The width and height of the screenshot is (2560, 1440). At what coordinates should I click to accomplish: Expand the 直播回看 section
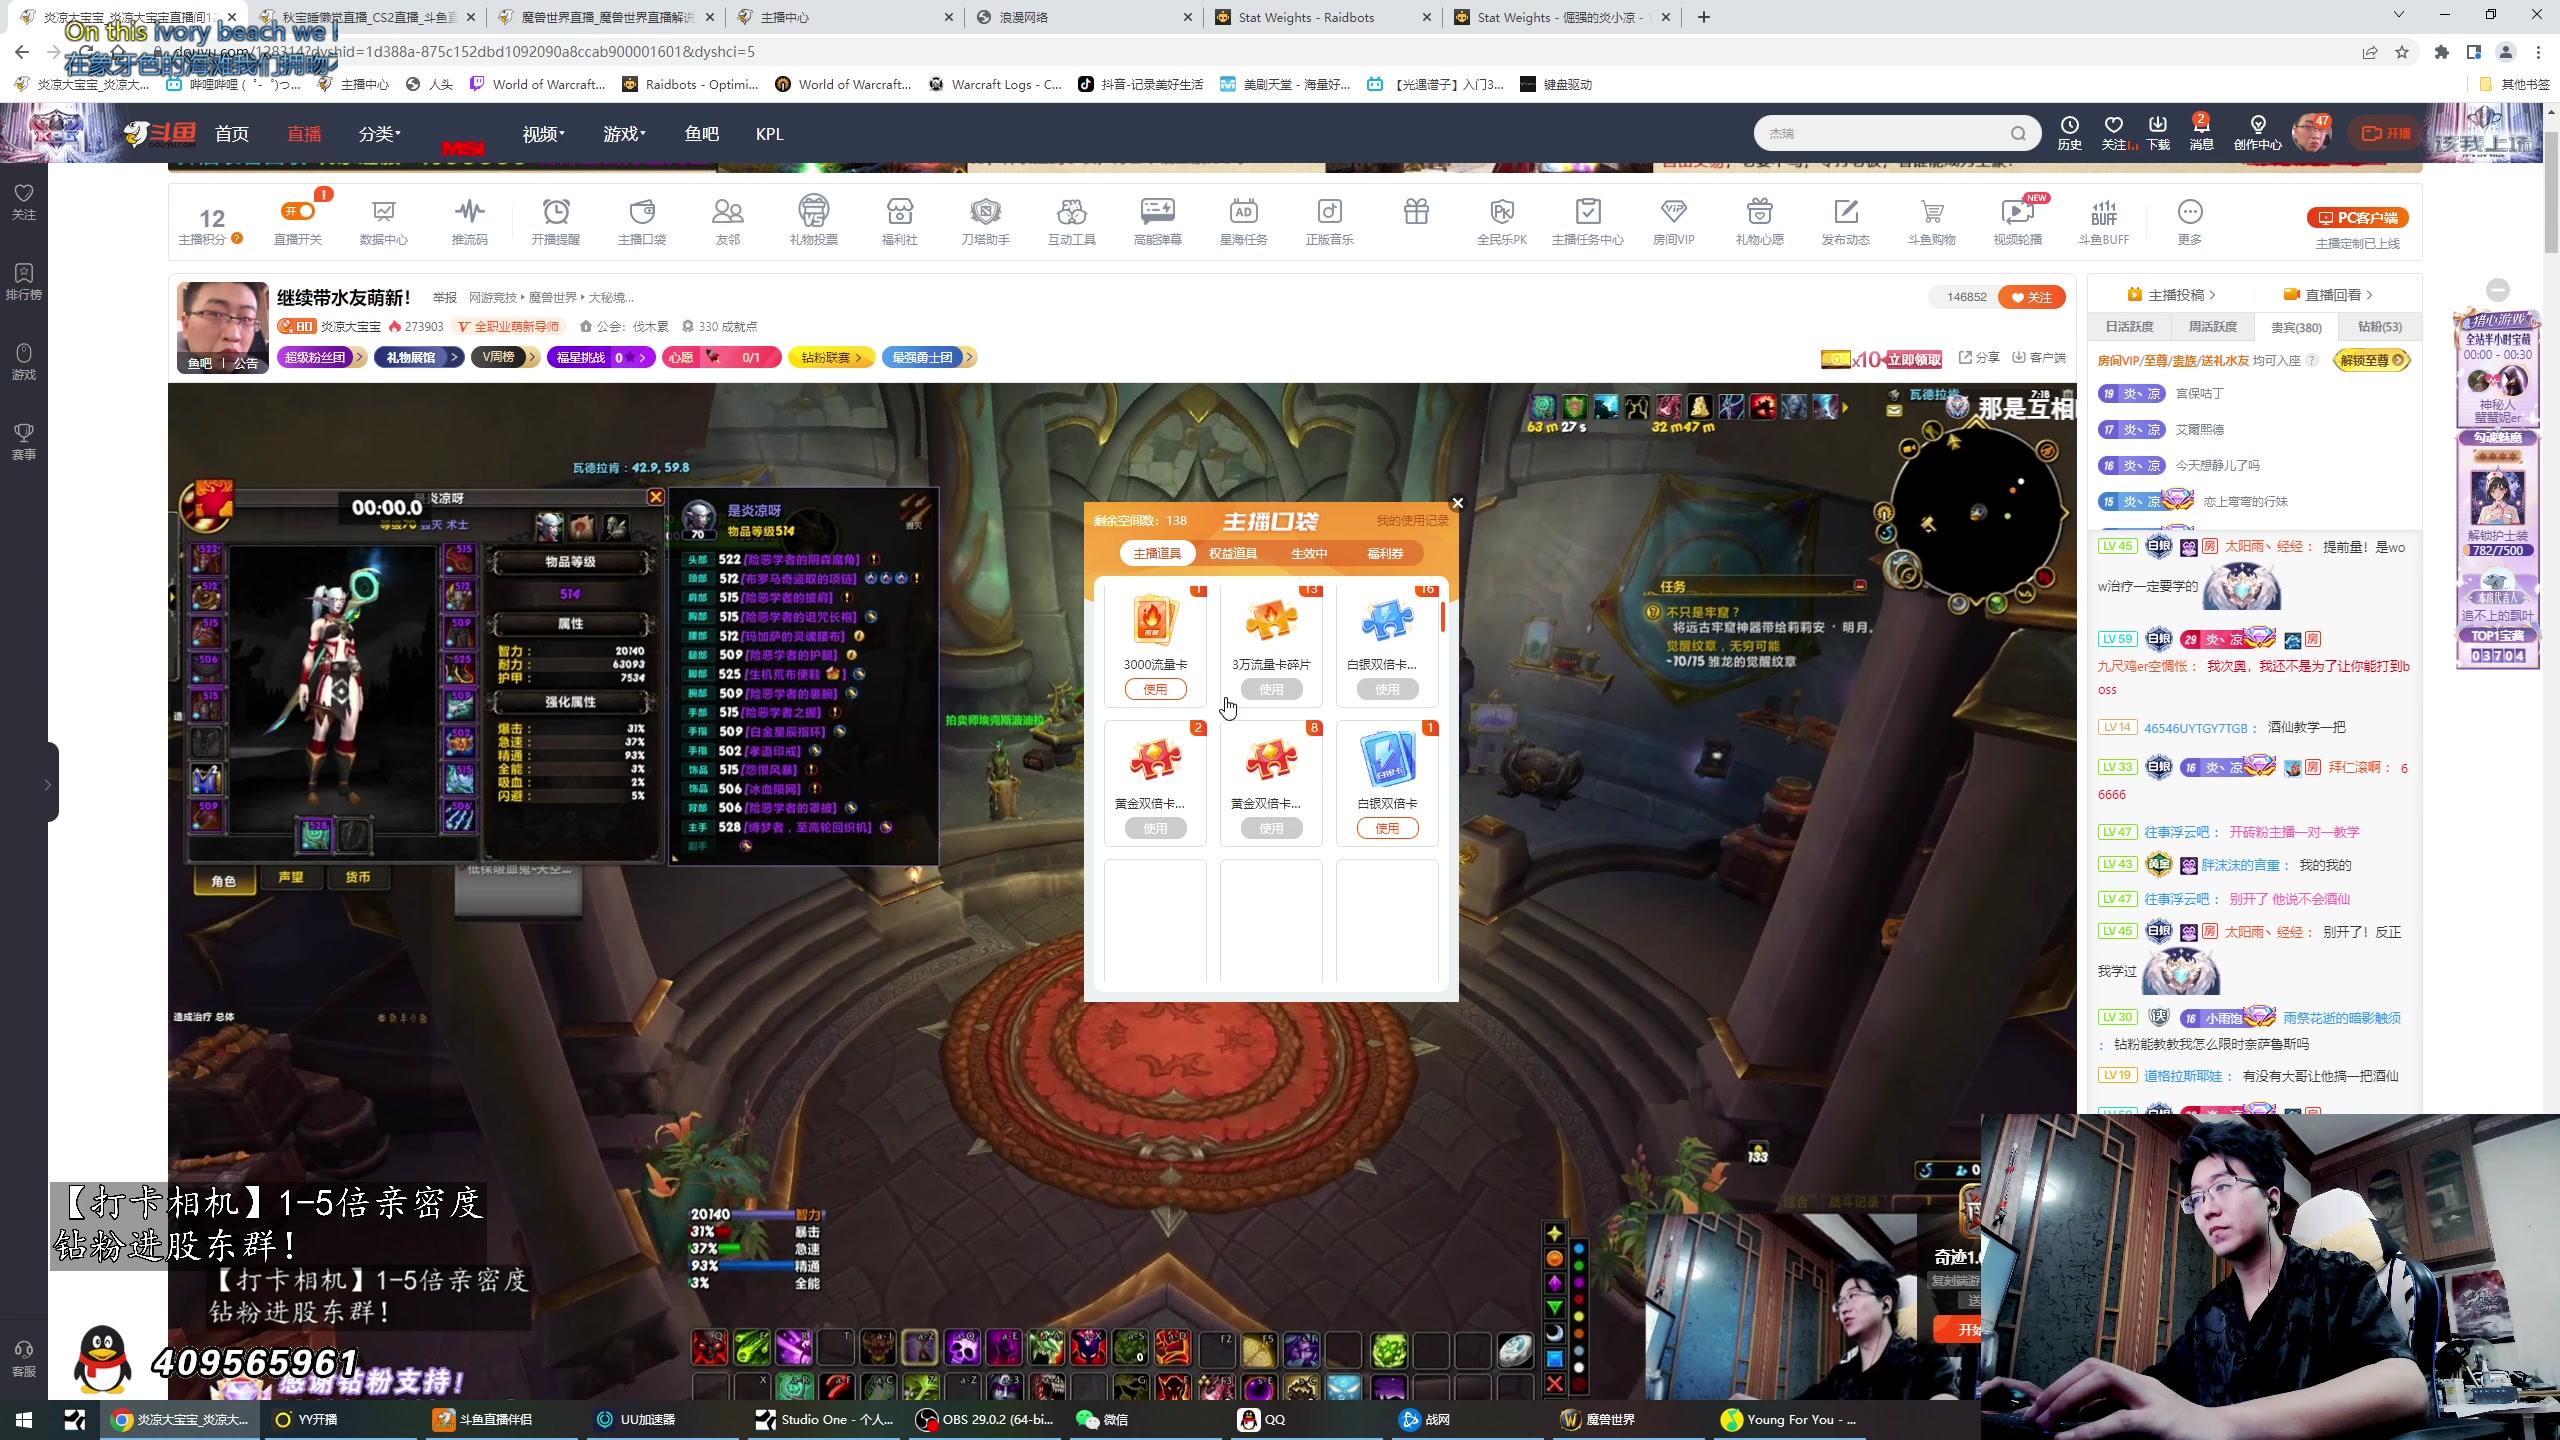(x=2328, y=295)
